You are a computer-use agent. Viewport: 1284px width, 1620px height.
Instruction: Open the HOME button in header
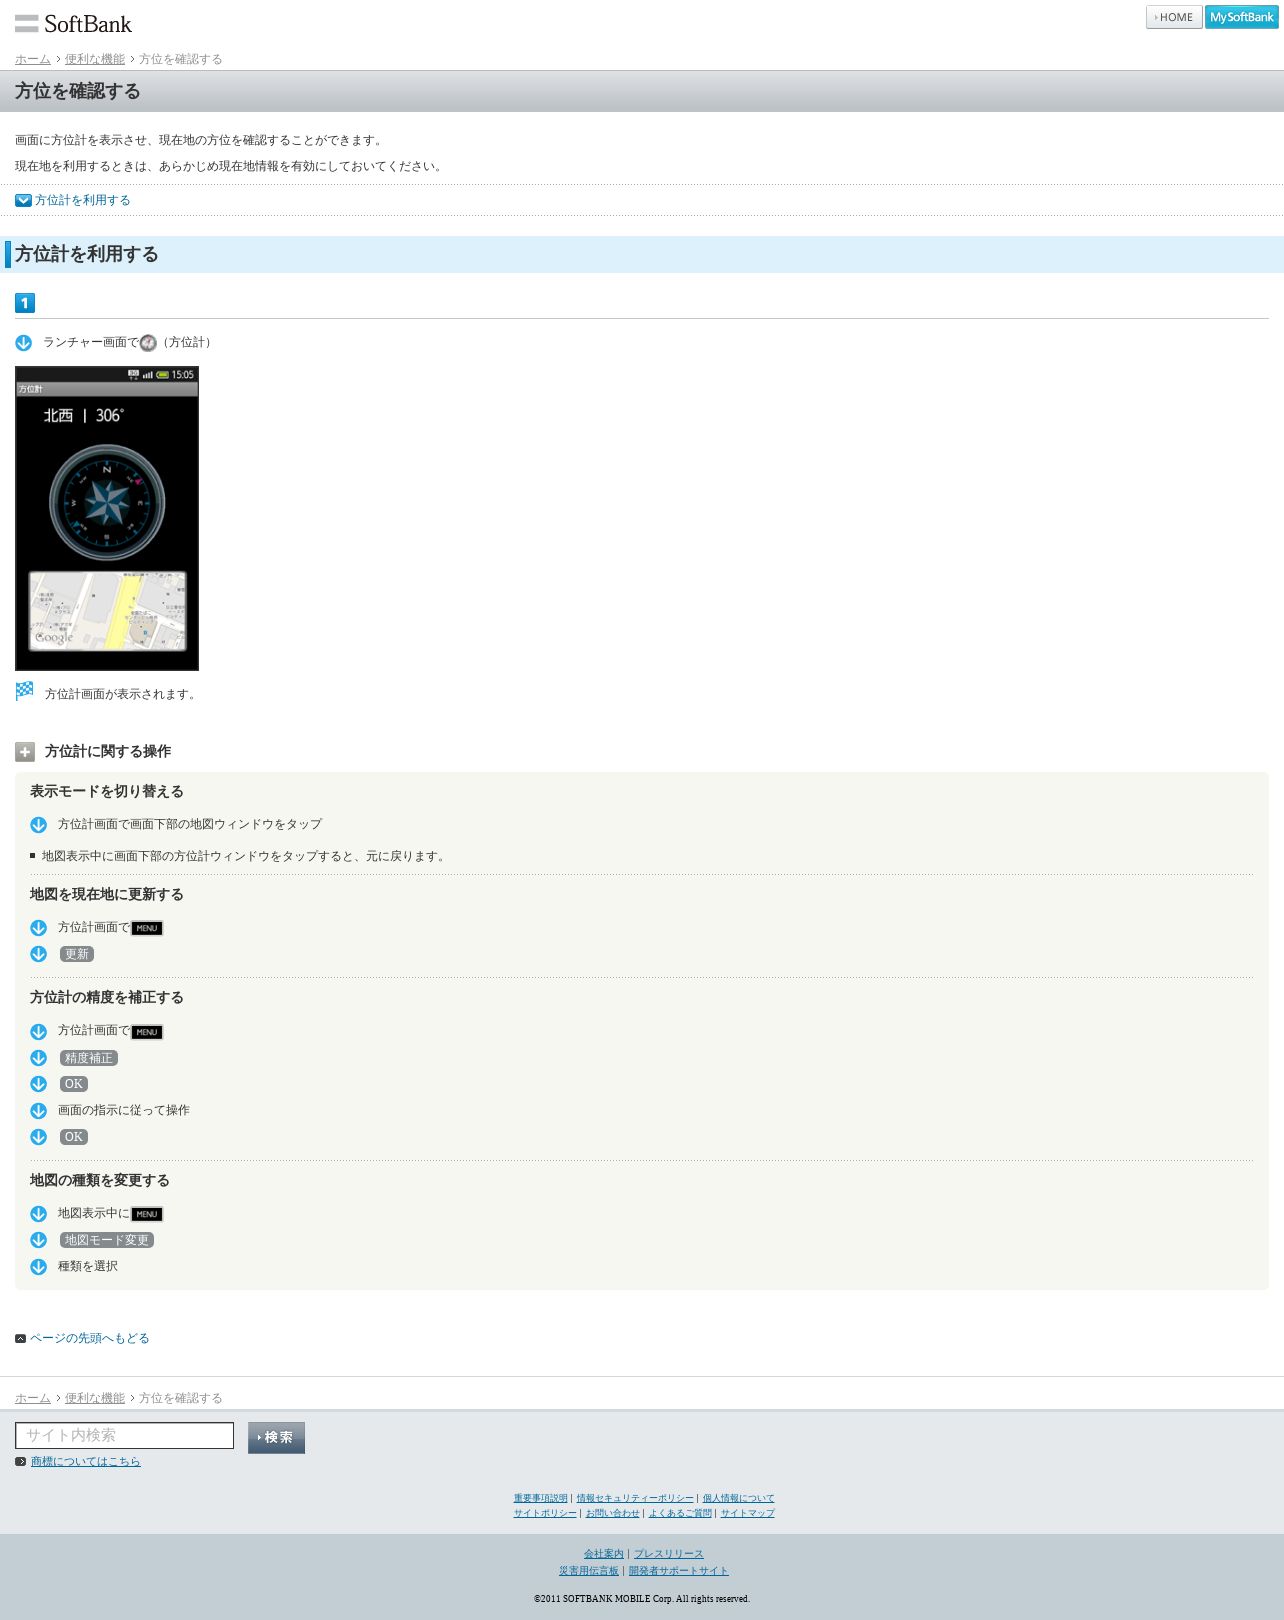(x=1174, y=17)
